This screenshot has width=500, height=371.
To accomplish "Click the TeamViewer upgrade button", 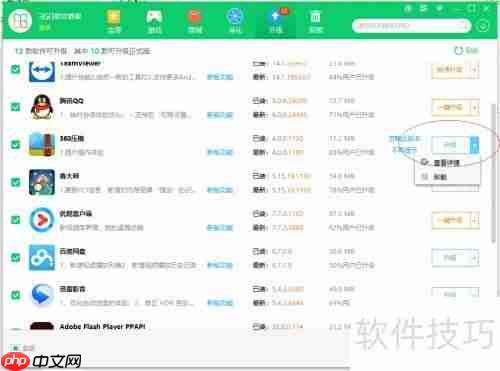I will click(450, 70).
